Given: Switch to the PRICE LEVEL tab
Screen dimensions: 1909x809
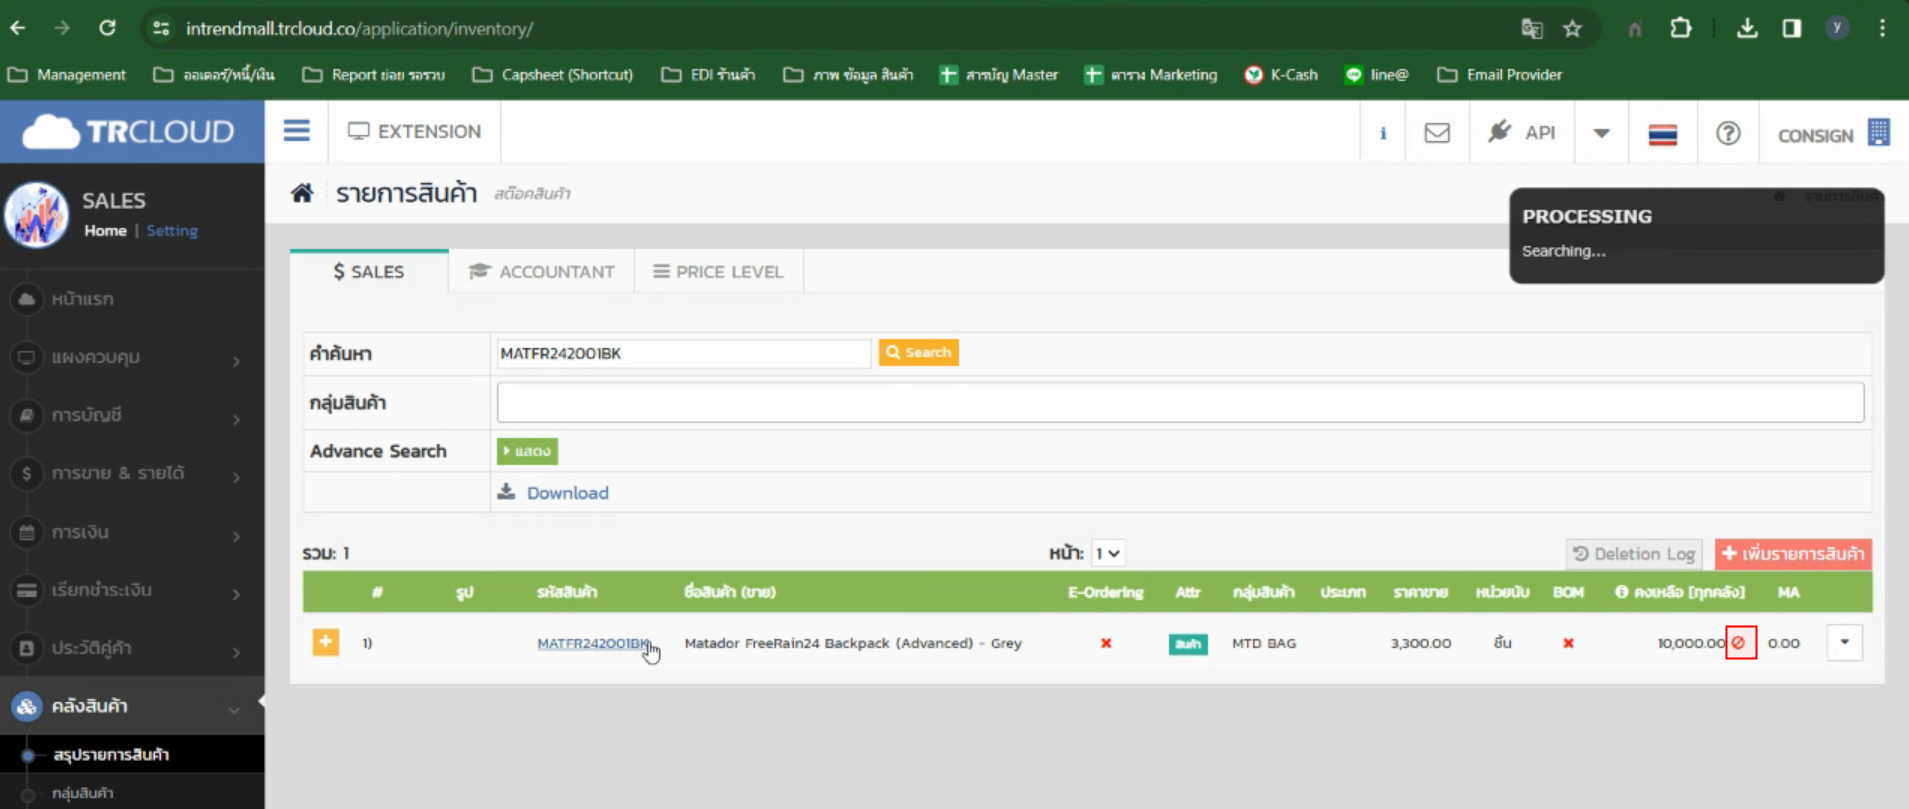Looking at the screenshot, I should (x=718, y=271).
